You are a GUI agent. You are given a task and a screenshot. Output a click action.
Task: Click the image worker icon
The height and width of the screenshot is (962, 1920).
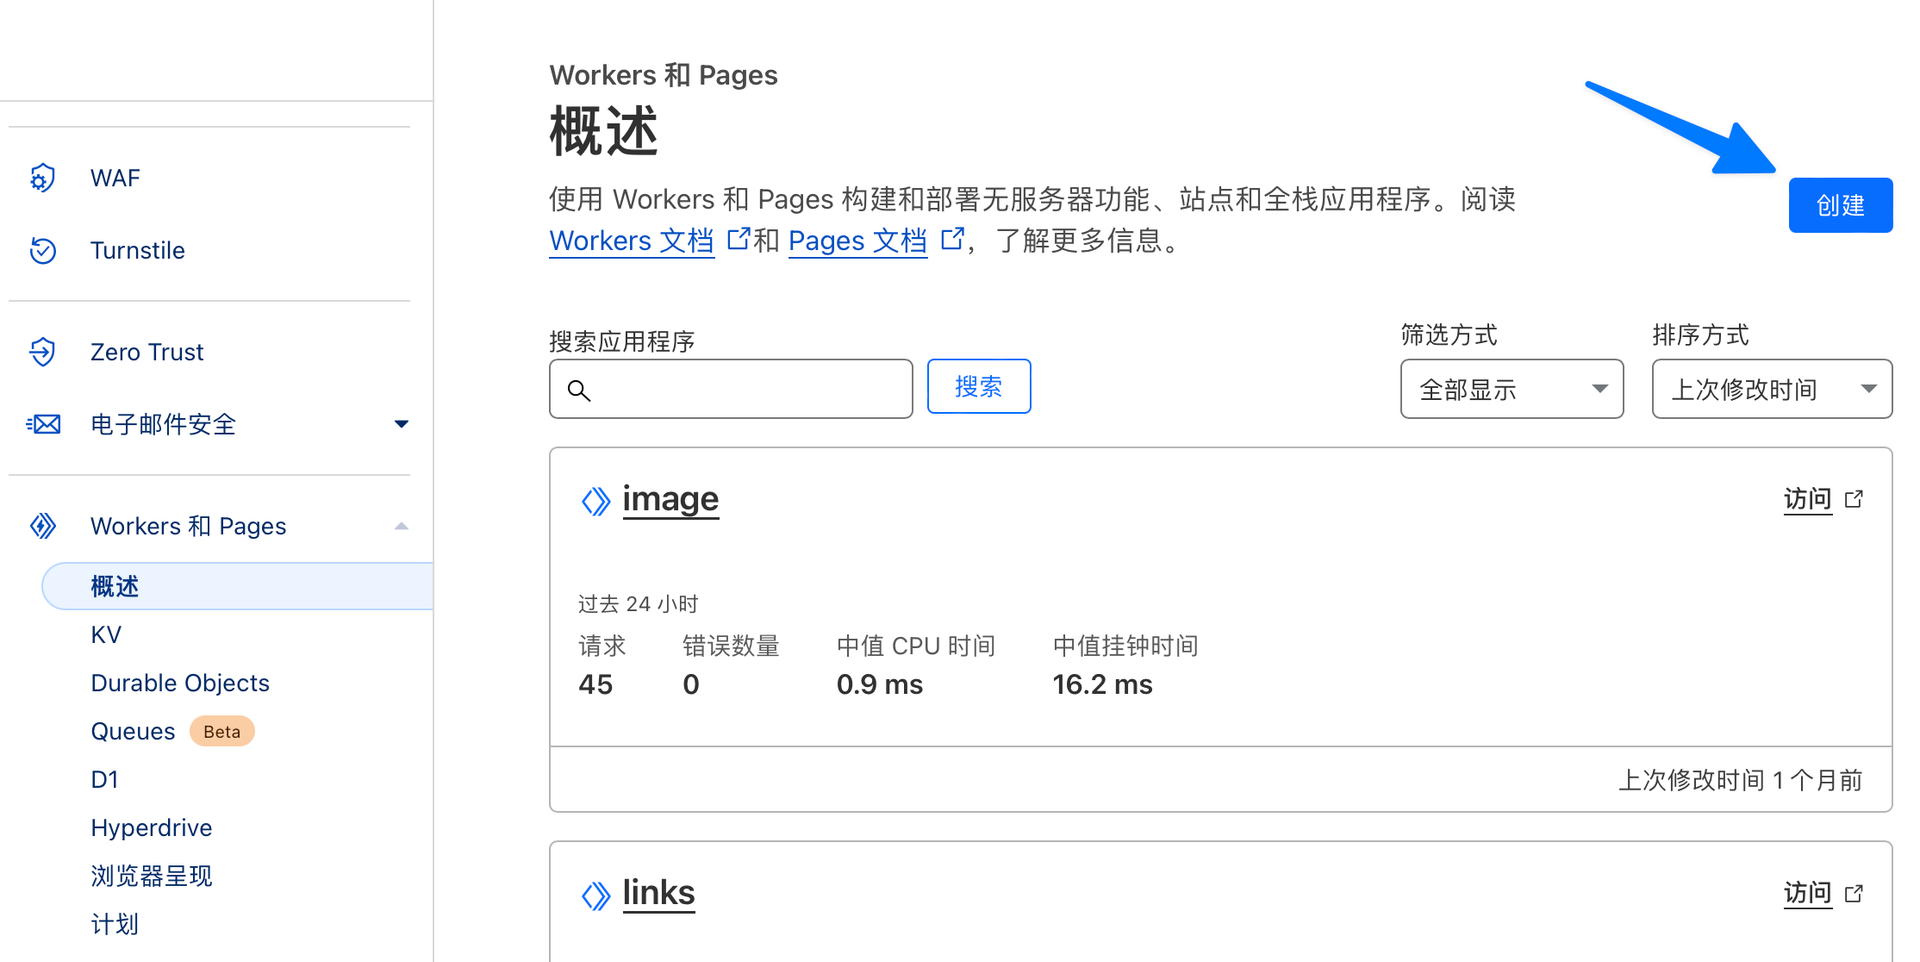(596, 500)
